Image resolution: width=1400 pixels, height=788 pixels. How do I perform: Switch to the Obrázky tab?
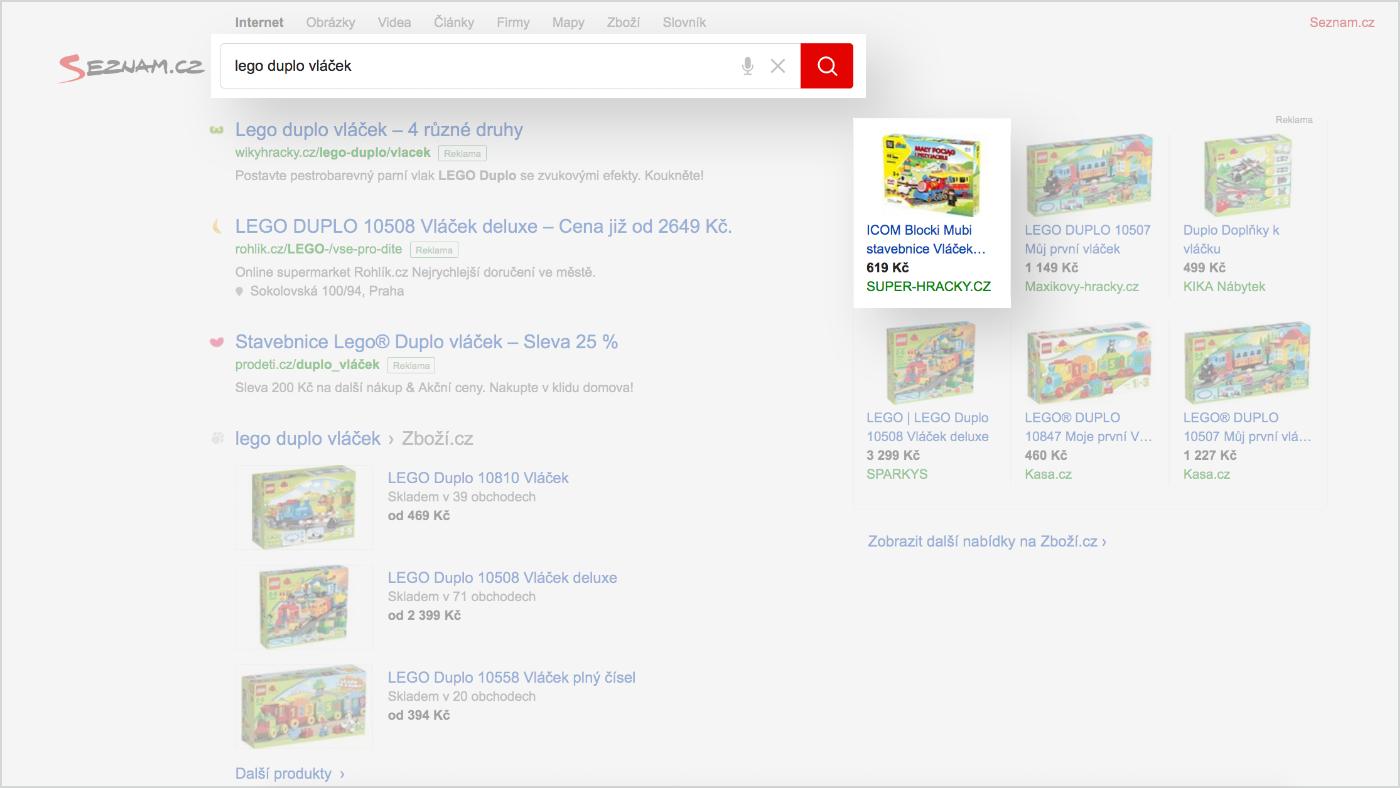point(331,22)
